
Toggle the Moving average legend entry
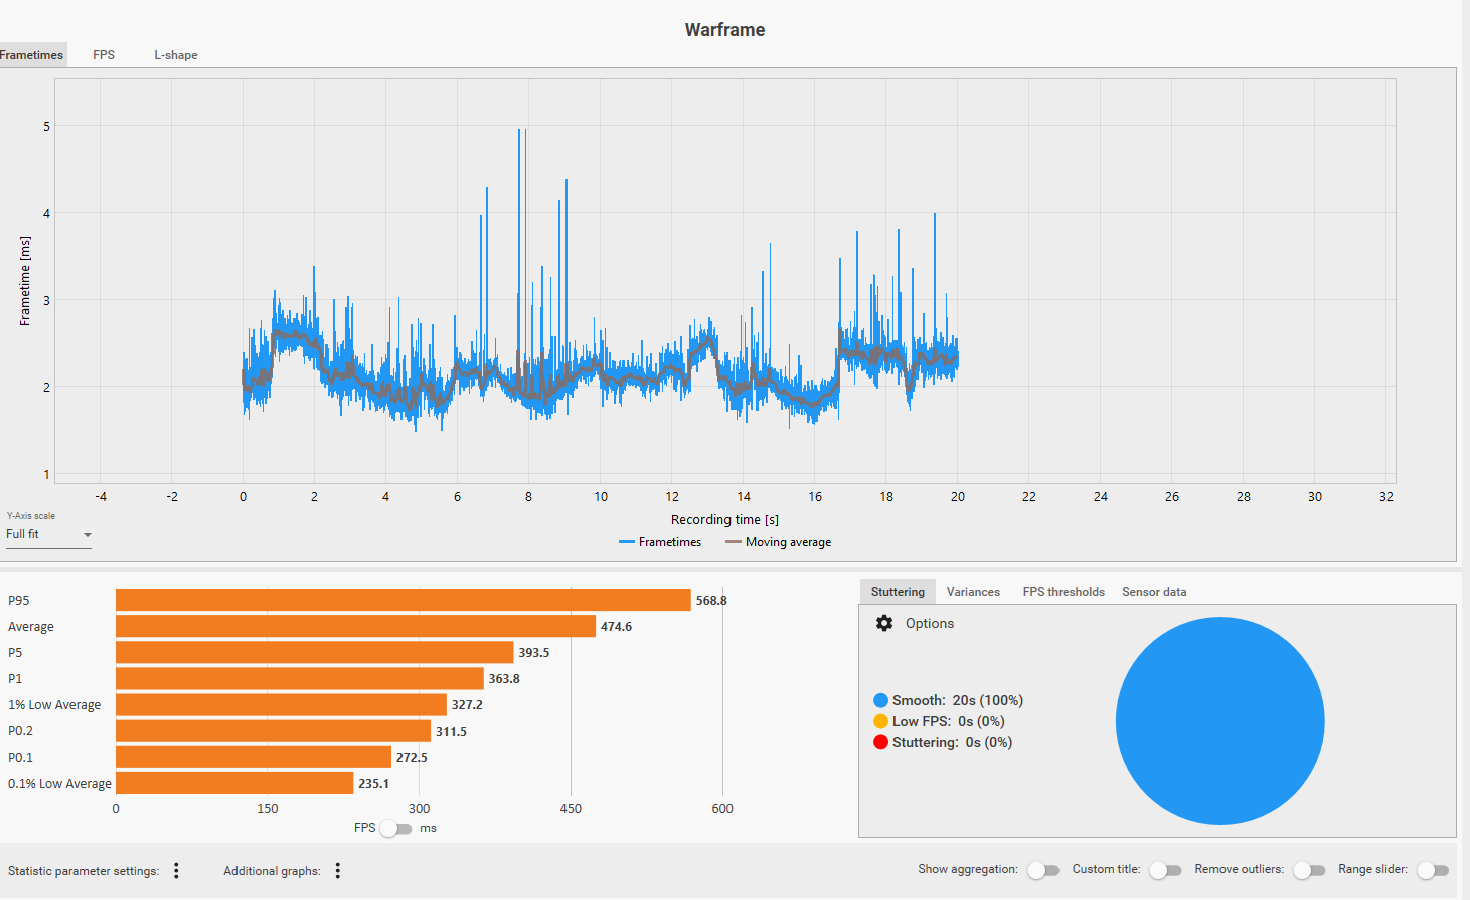[778, 542]
